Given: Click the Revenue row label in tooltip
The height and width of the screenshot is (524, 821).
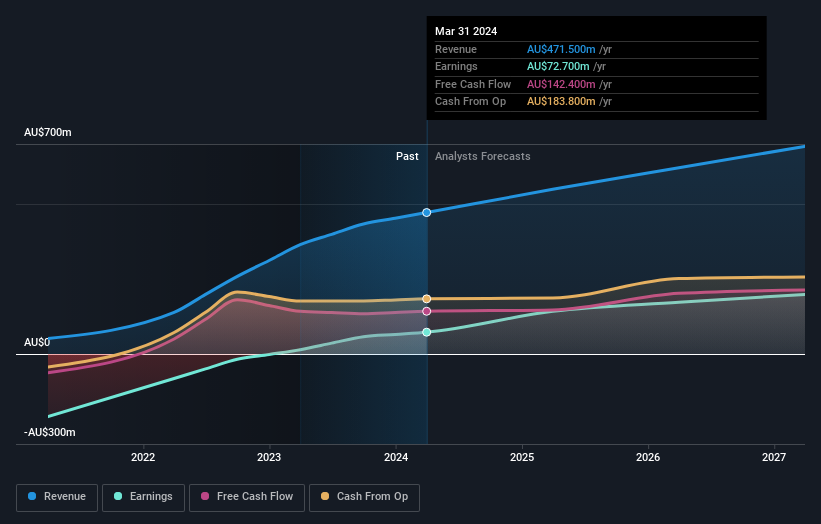Looking at the screenshot, I should click(456, 49).
